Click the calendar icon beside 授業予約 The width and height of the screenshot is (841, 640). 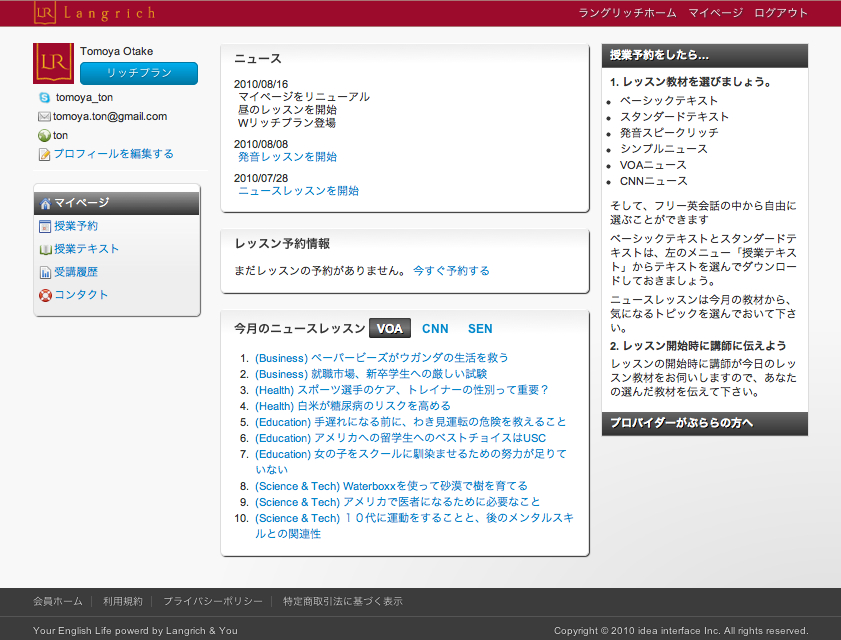tap(45, 226)
